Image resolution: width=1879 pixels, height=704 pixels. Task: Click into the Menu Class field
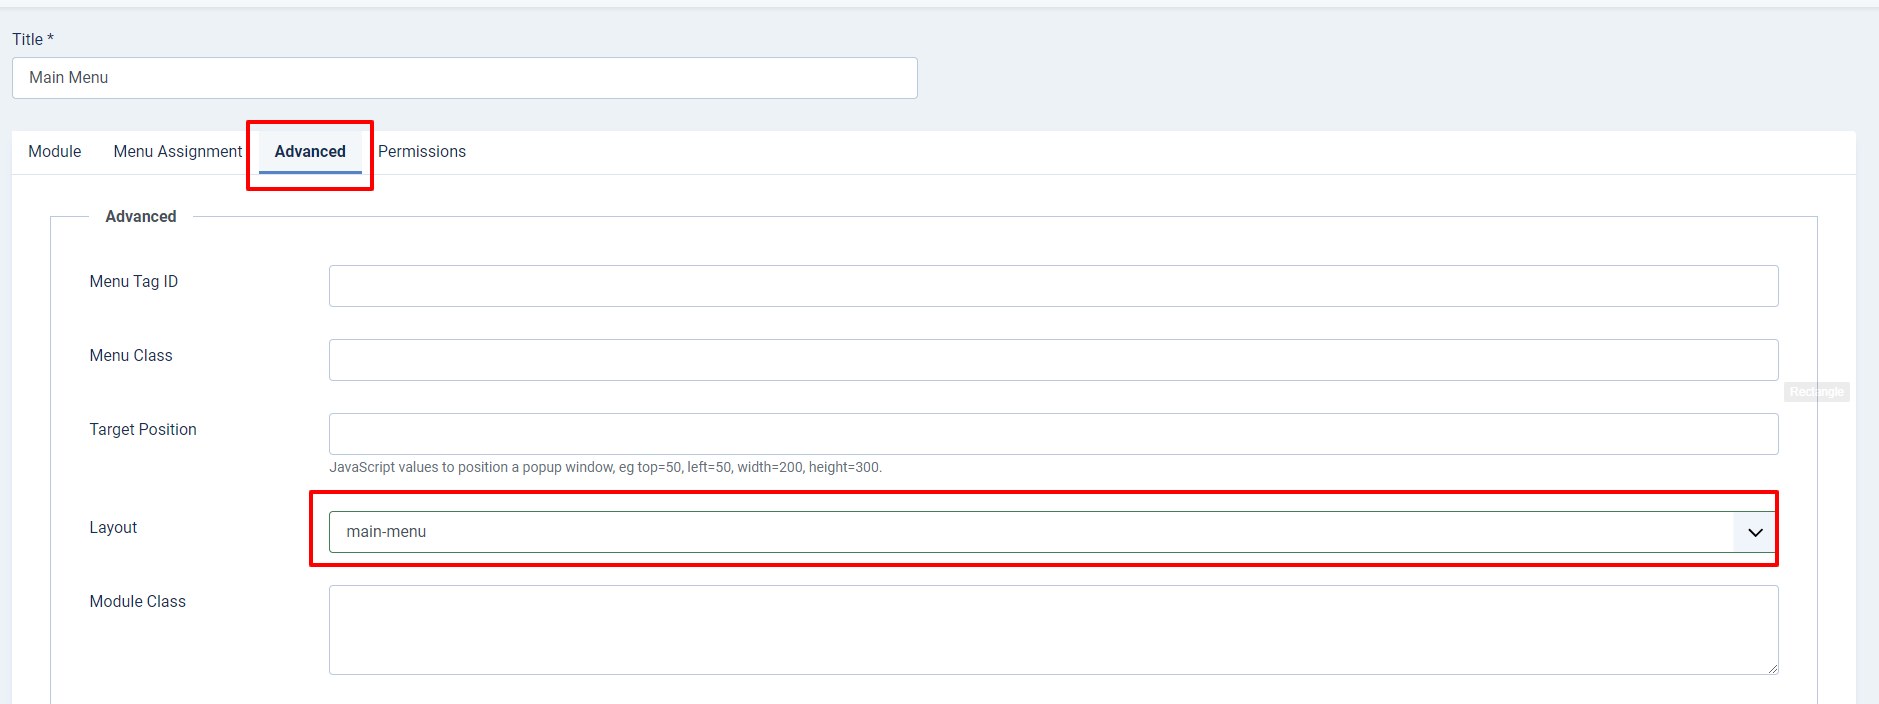tap(1052, 360)
